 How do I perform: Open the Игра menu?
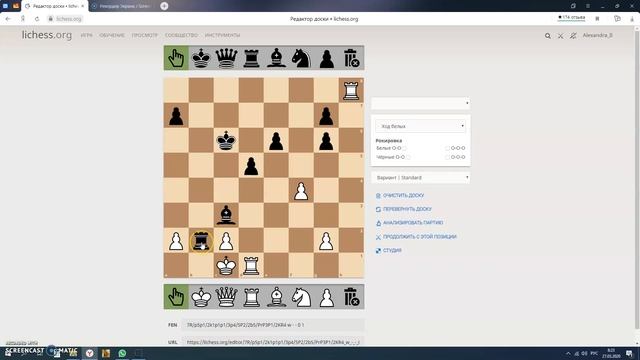click(86, 36)
